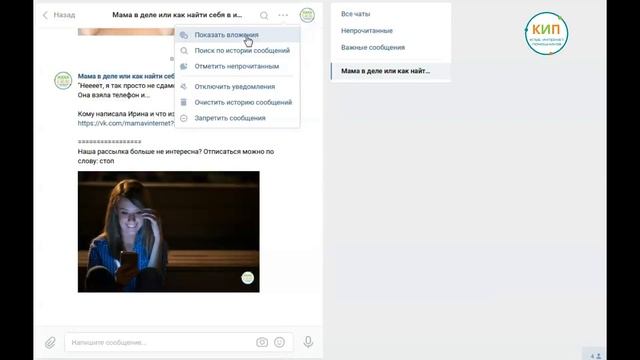Viewport: 640px width, 360px height.
Task: Open community avatar in chat header
Action: [307, 15]
